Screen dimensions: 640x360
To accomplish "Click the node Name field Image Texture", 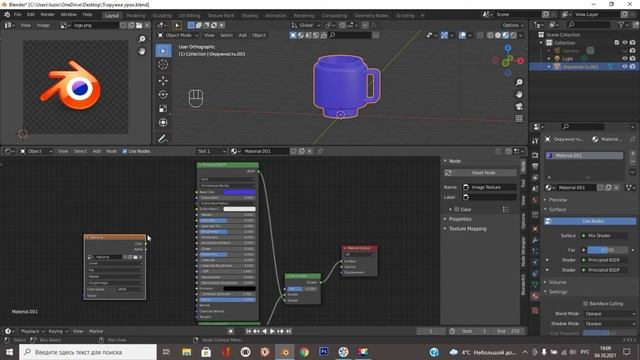I will (489, 187).
